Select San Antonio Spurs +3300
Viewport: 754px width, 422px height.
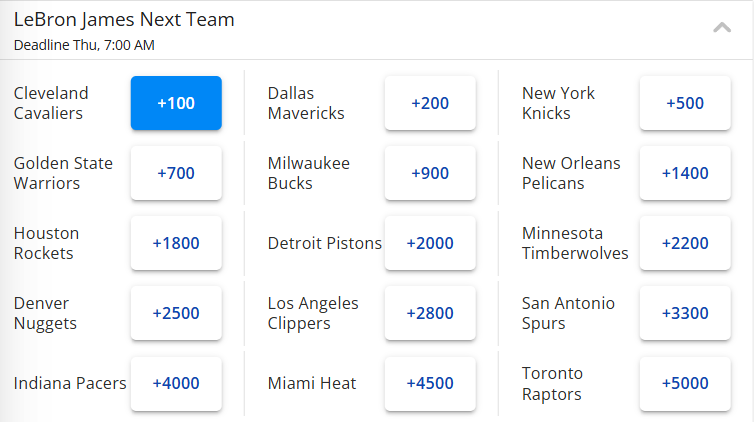[x=685, y=313]
